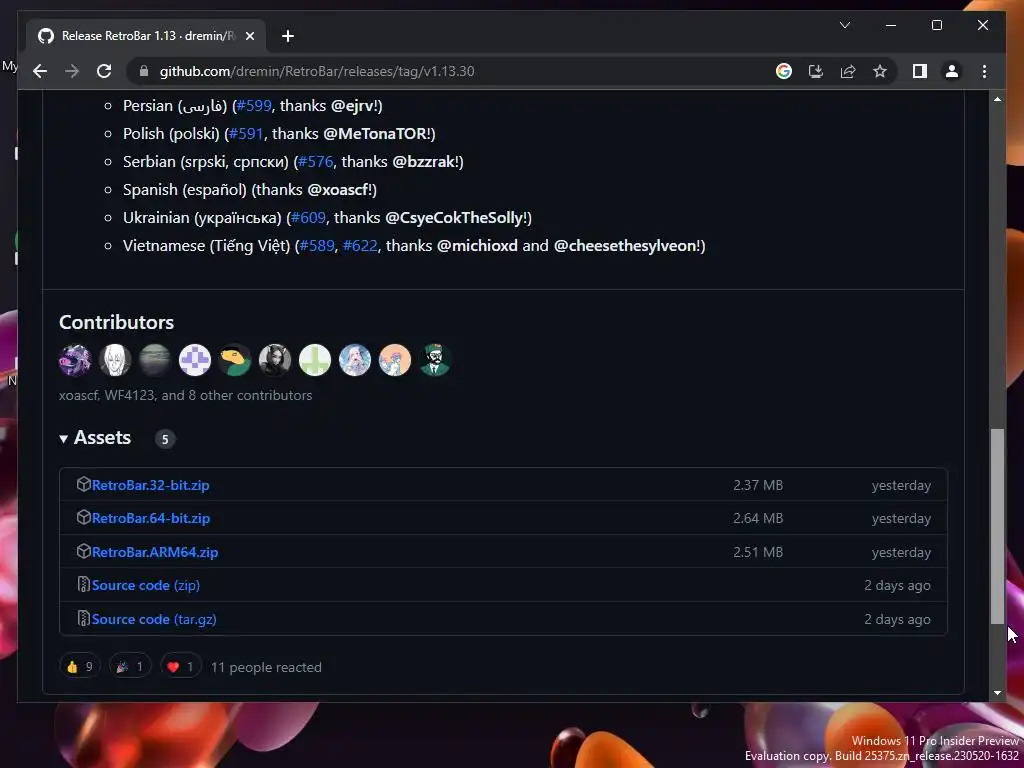
Task: Click the page's vertical scrollbar thumb
Action: [x=997, y=526]
